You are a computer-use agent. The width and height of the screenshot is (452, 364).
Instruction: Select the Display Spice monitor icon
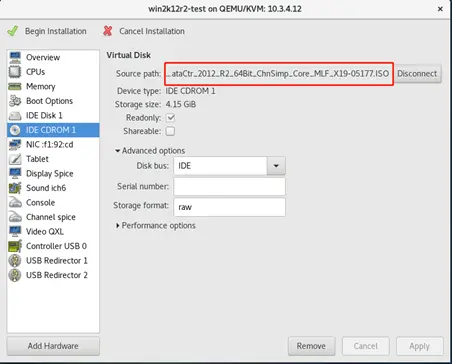pos(15,173)
